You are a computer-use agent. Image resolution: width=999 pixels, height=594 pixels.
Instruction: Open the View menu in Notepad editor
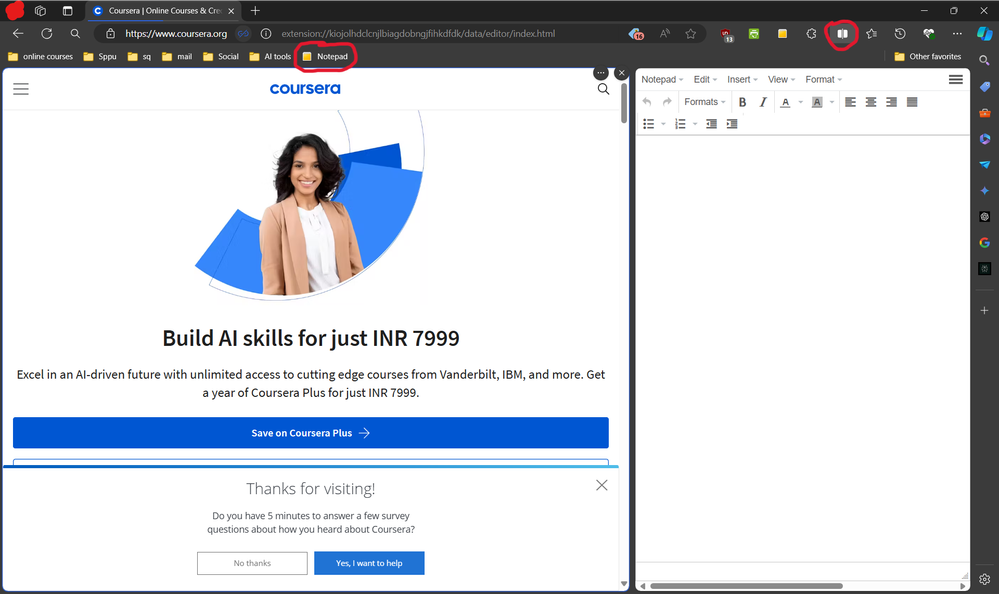[x=781, y=80]
